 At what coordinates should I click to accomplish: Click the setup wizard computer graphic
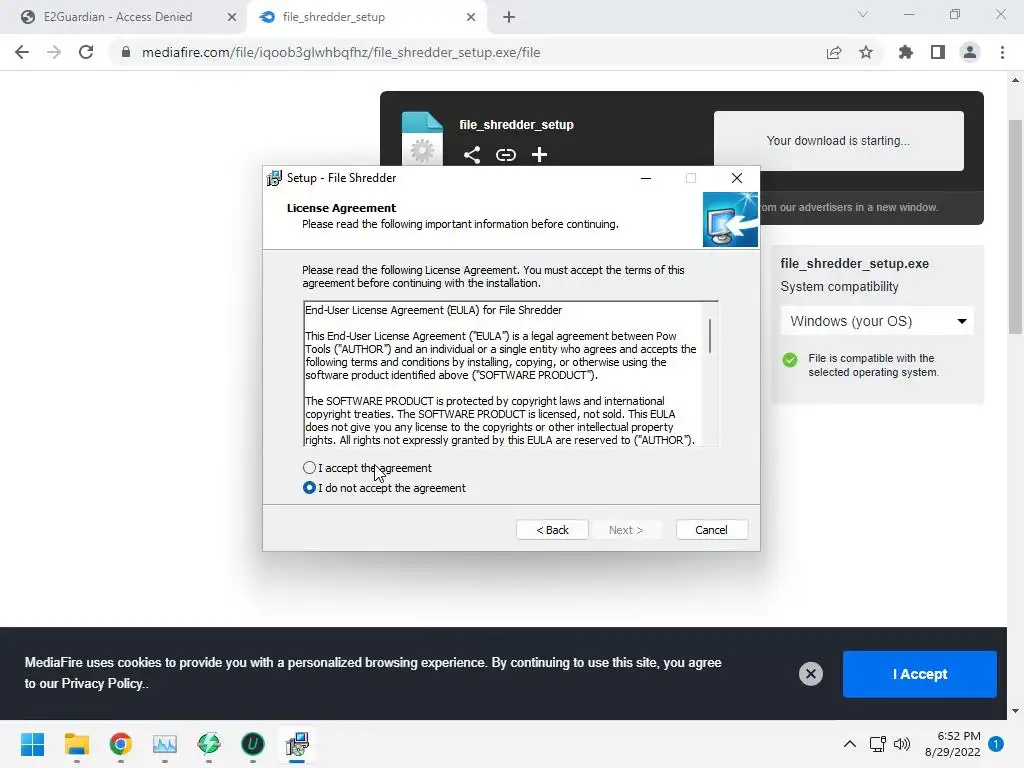[730, 219]
